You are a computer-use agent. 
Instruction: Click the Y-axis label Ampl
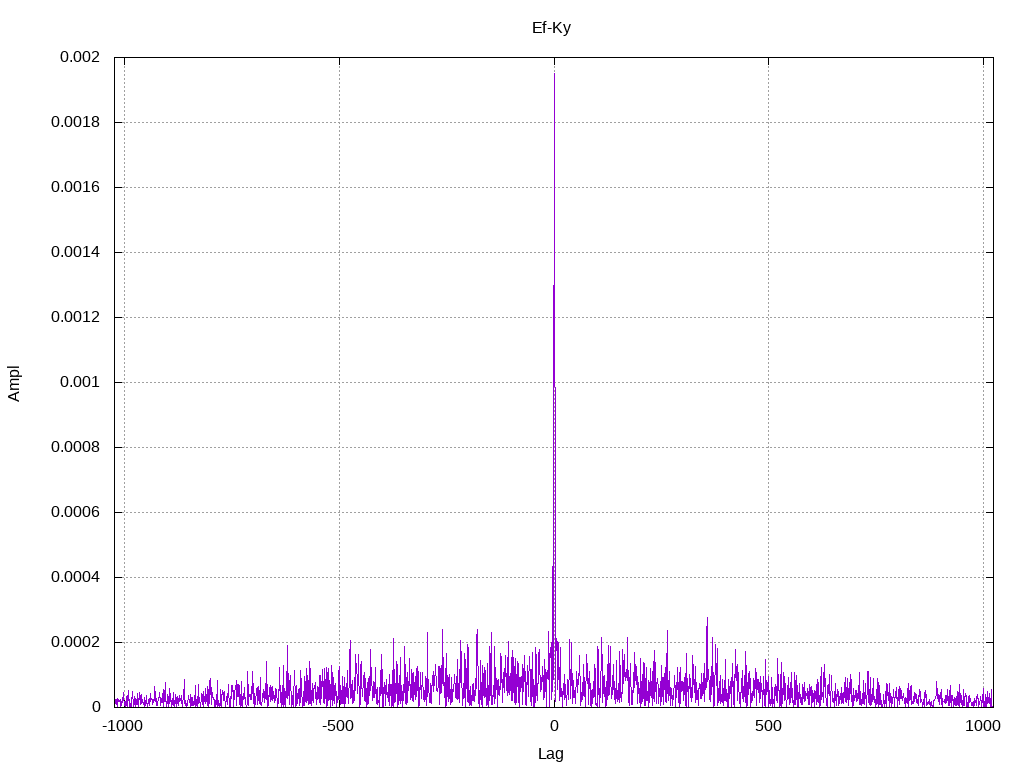[14, 383]
